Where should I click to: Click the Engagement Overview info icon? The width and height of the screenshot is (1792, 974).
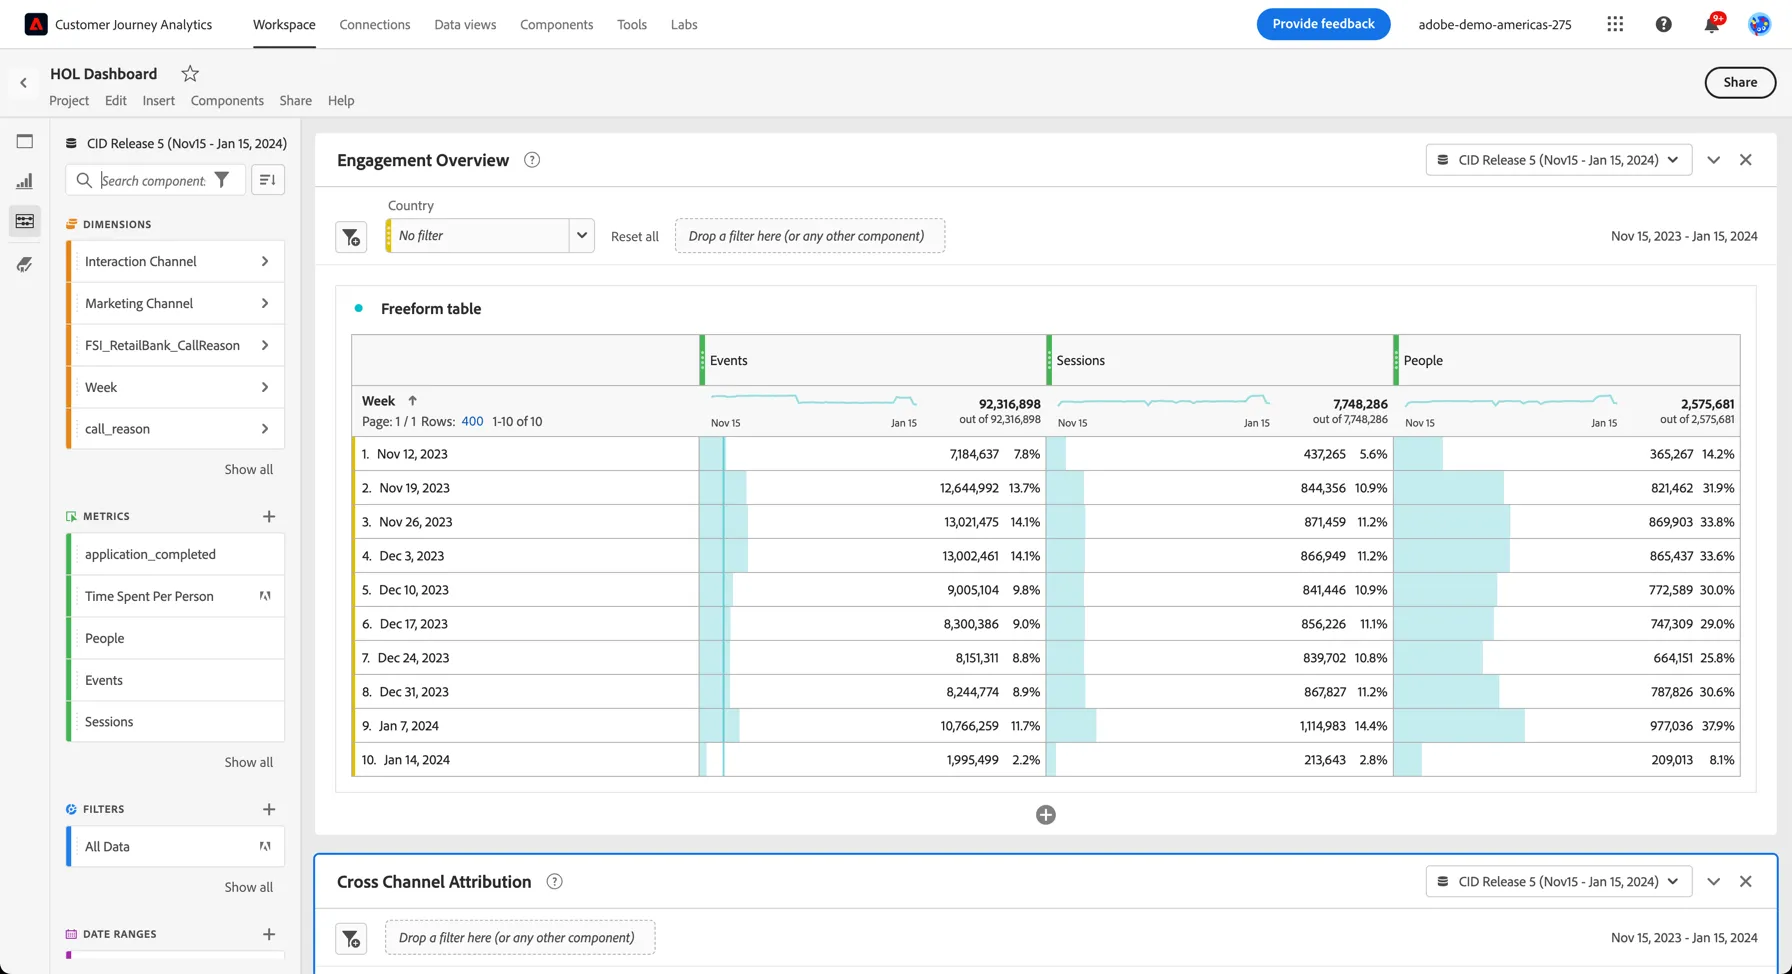532,160
